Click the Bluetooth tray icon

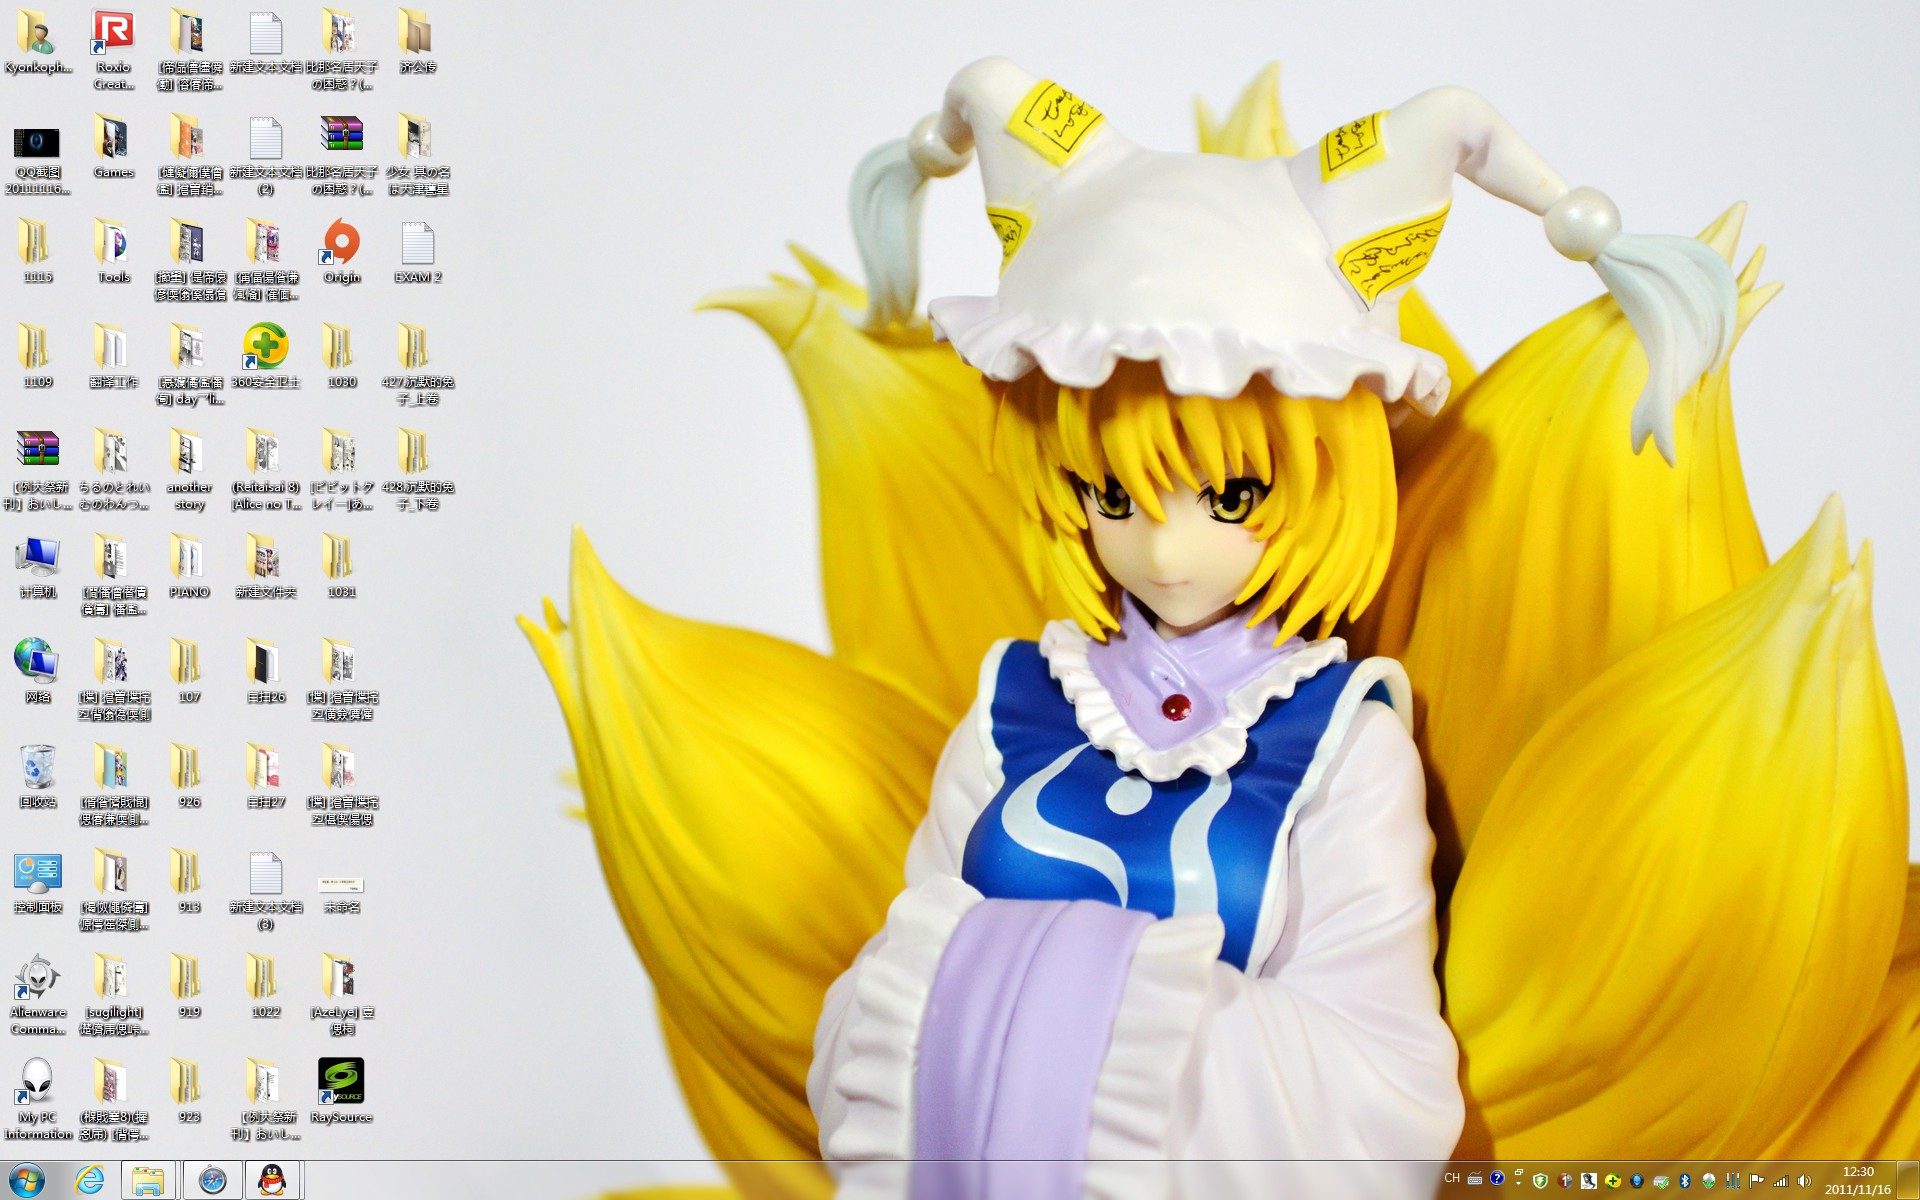click(1684, 1181)
